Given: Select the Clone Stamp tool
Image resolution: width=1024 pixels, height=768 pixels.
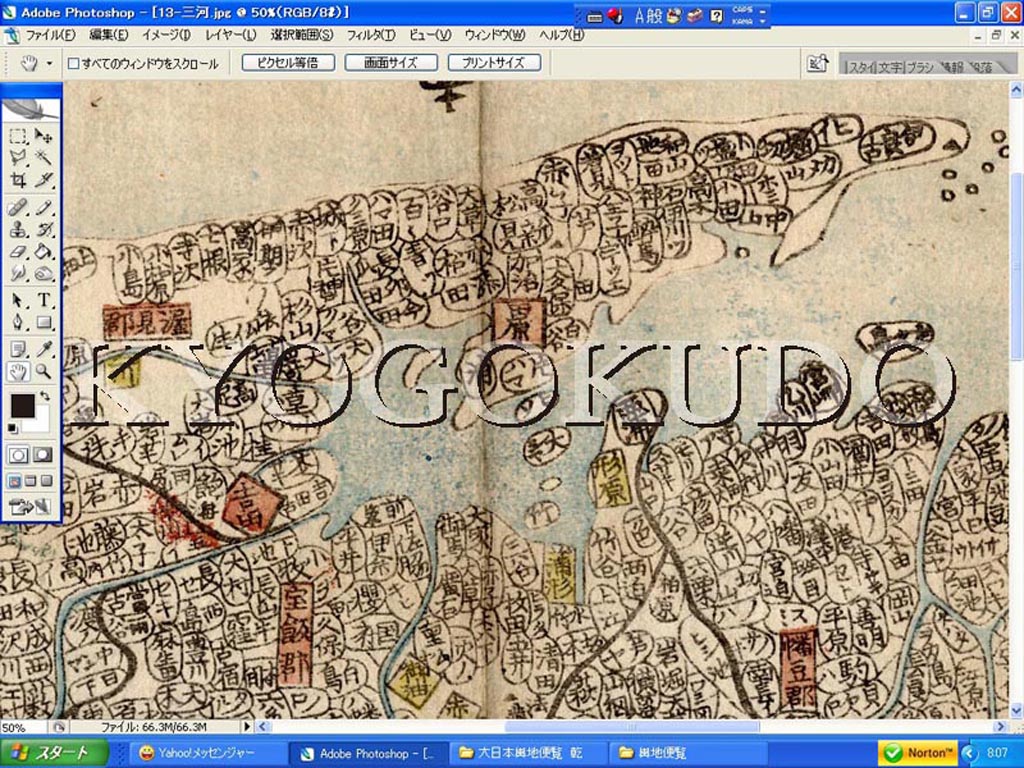Looking at the screenshot, I should pyautogui.click(x=18, y=230).
